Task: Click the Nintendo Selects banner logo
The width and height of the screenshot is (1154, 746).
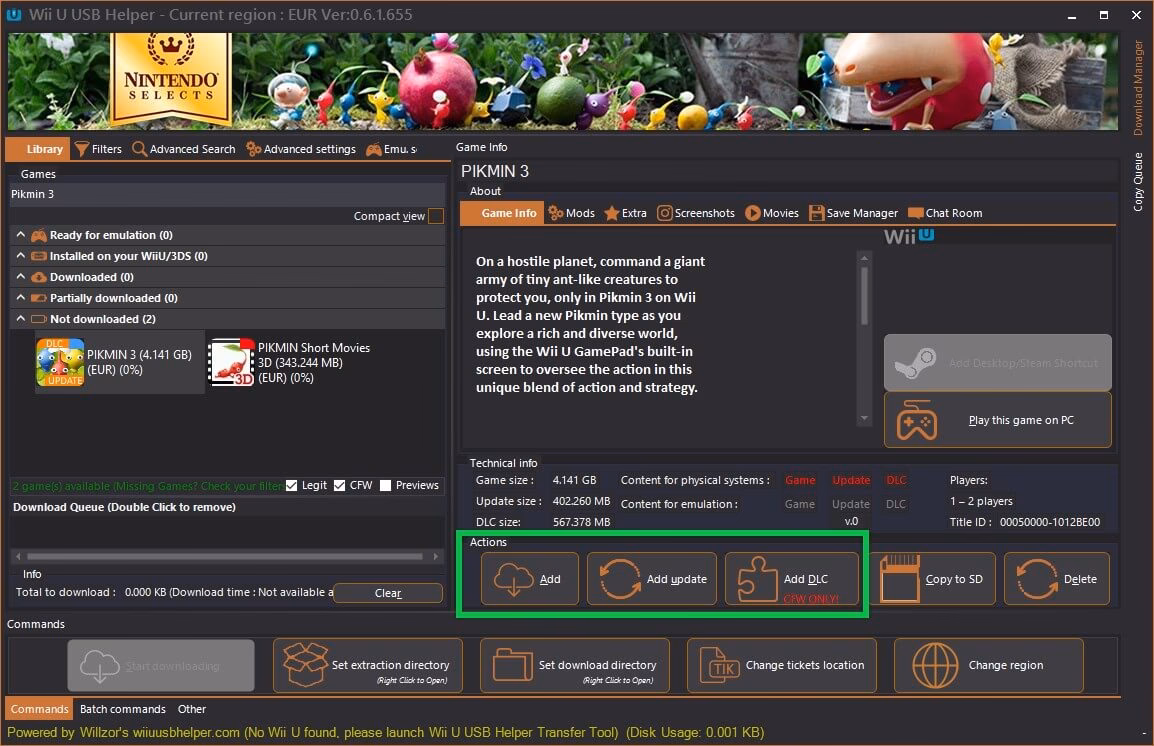Action: (x=171, y=77)
